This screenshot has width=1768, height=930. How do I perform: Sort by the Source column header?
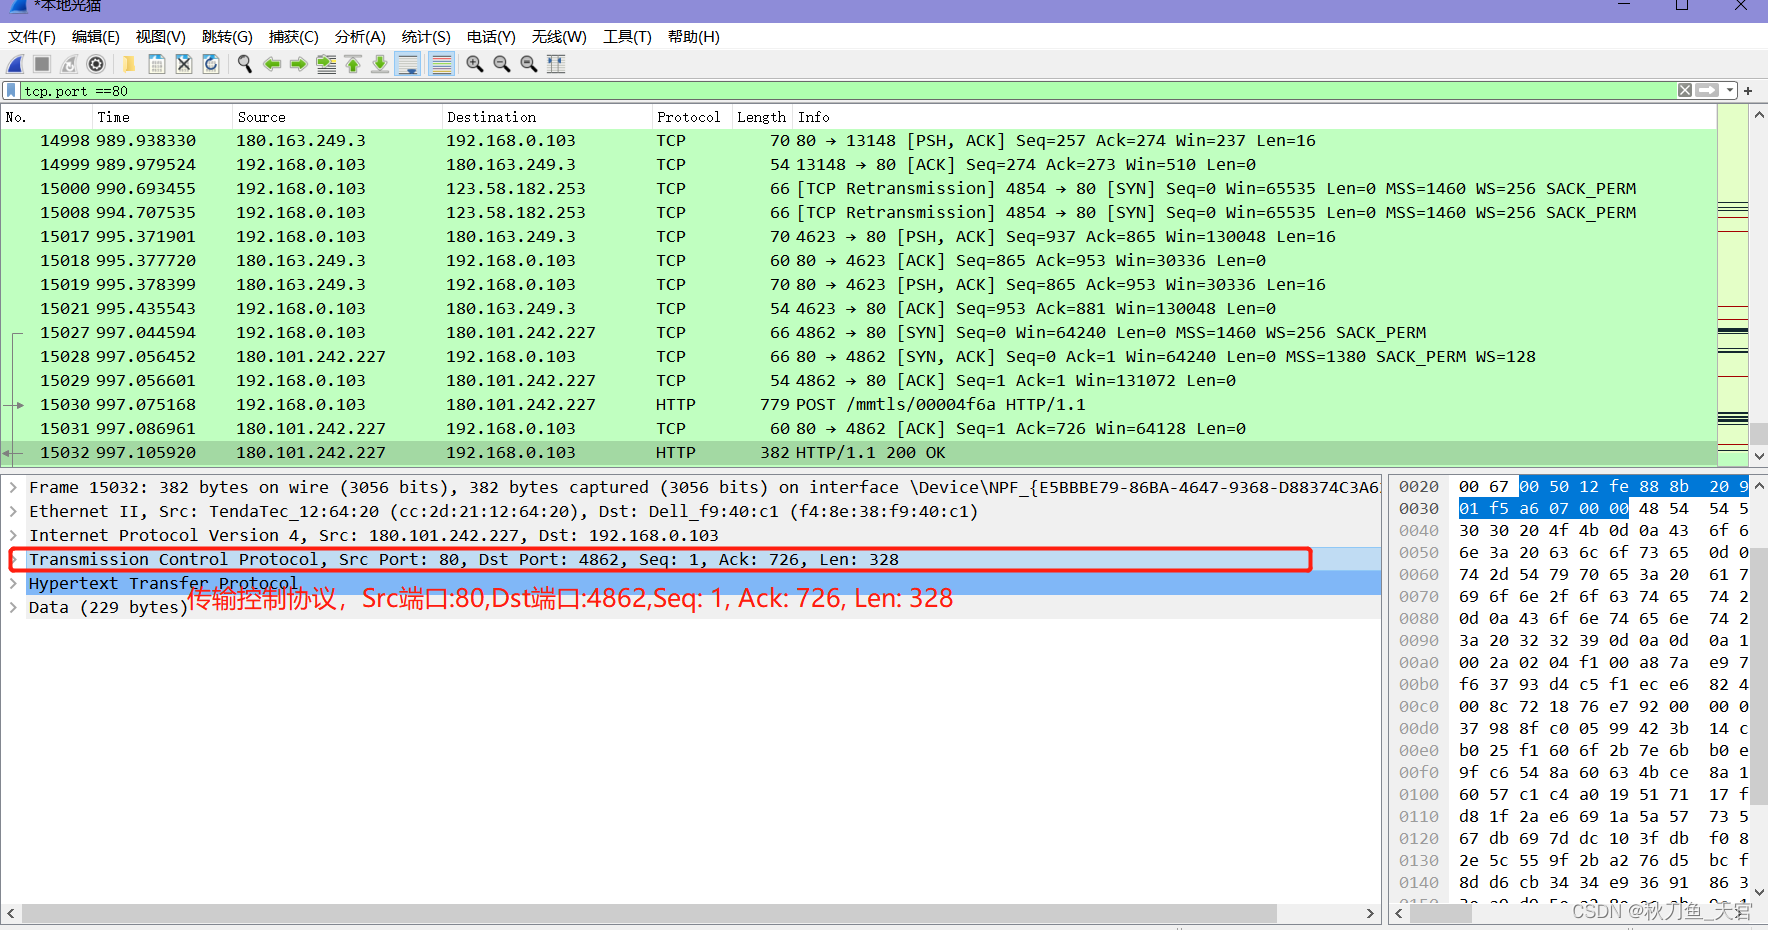(337, 117)
